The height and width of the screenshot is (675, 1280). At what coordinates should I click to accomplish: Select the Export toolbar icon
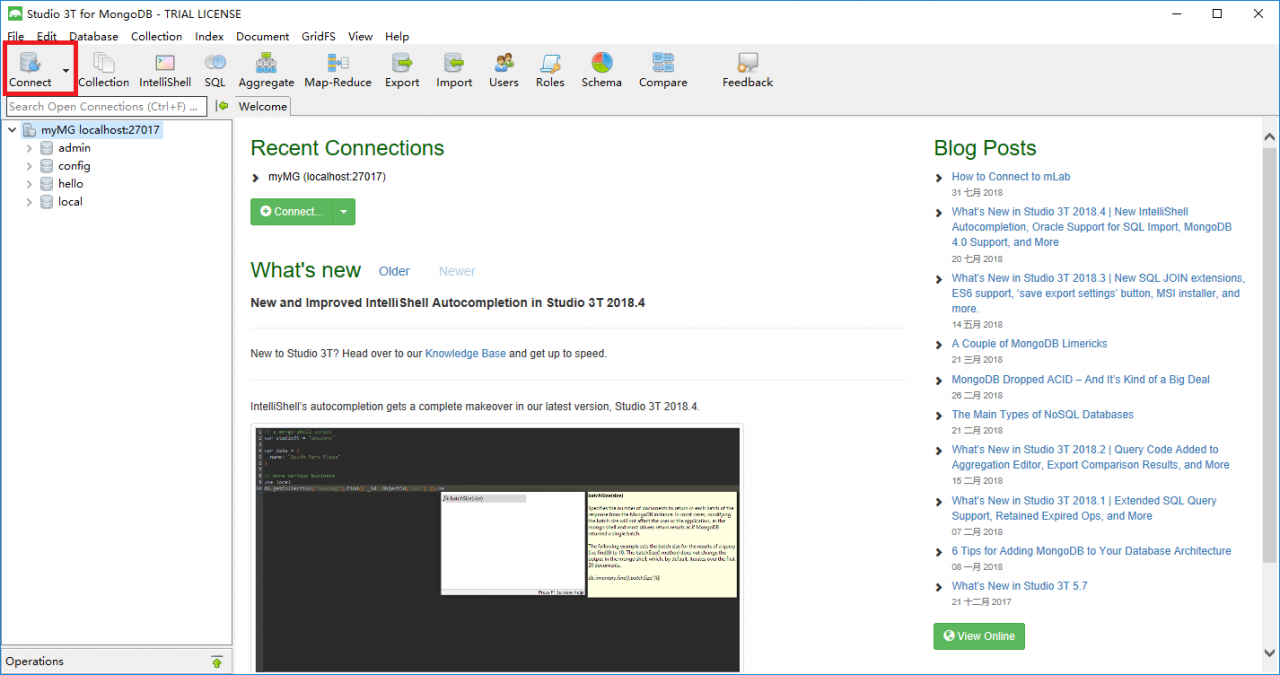point(402,68)
